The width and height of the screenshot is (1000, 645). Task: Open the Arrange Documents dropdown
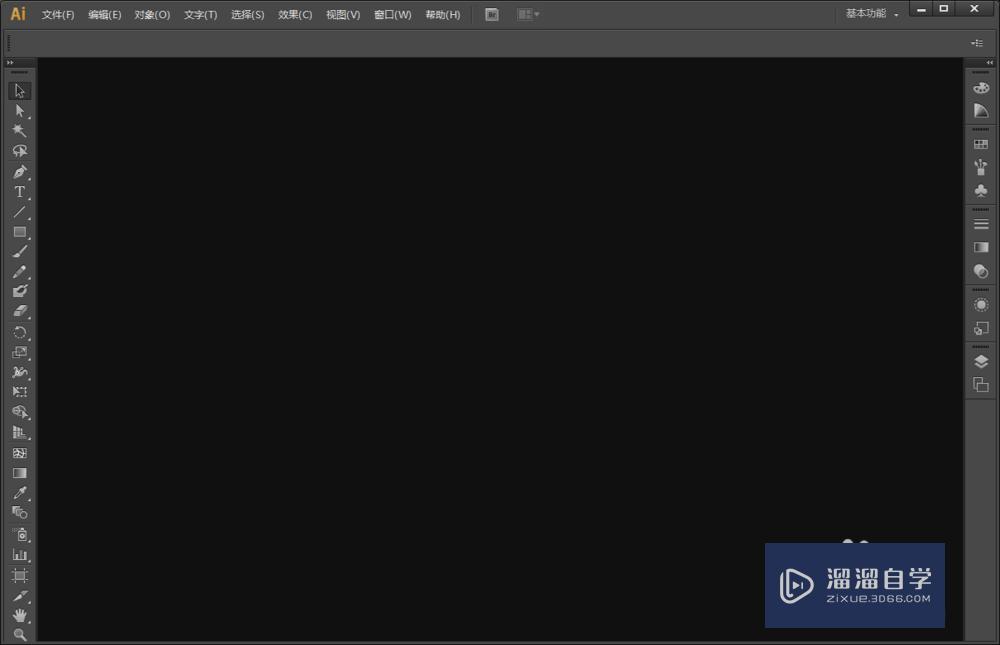click(x=528, y=15)
